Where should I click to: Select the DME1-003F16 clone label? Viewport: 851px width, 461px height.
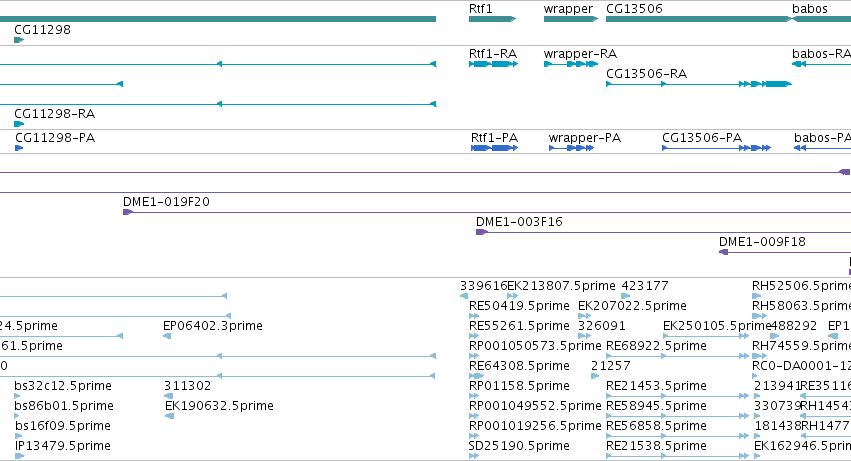click(519, 222)
